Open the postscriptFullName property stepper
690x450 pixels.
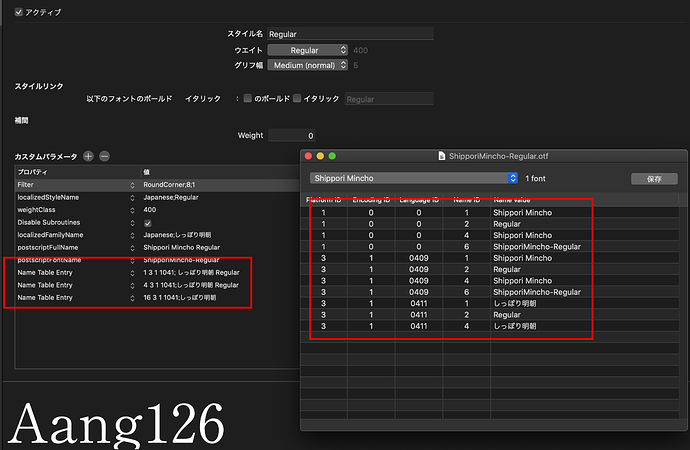click(x=132, y=248)
